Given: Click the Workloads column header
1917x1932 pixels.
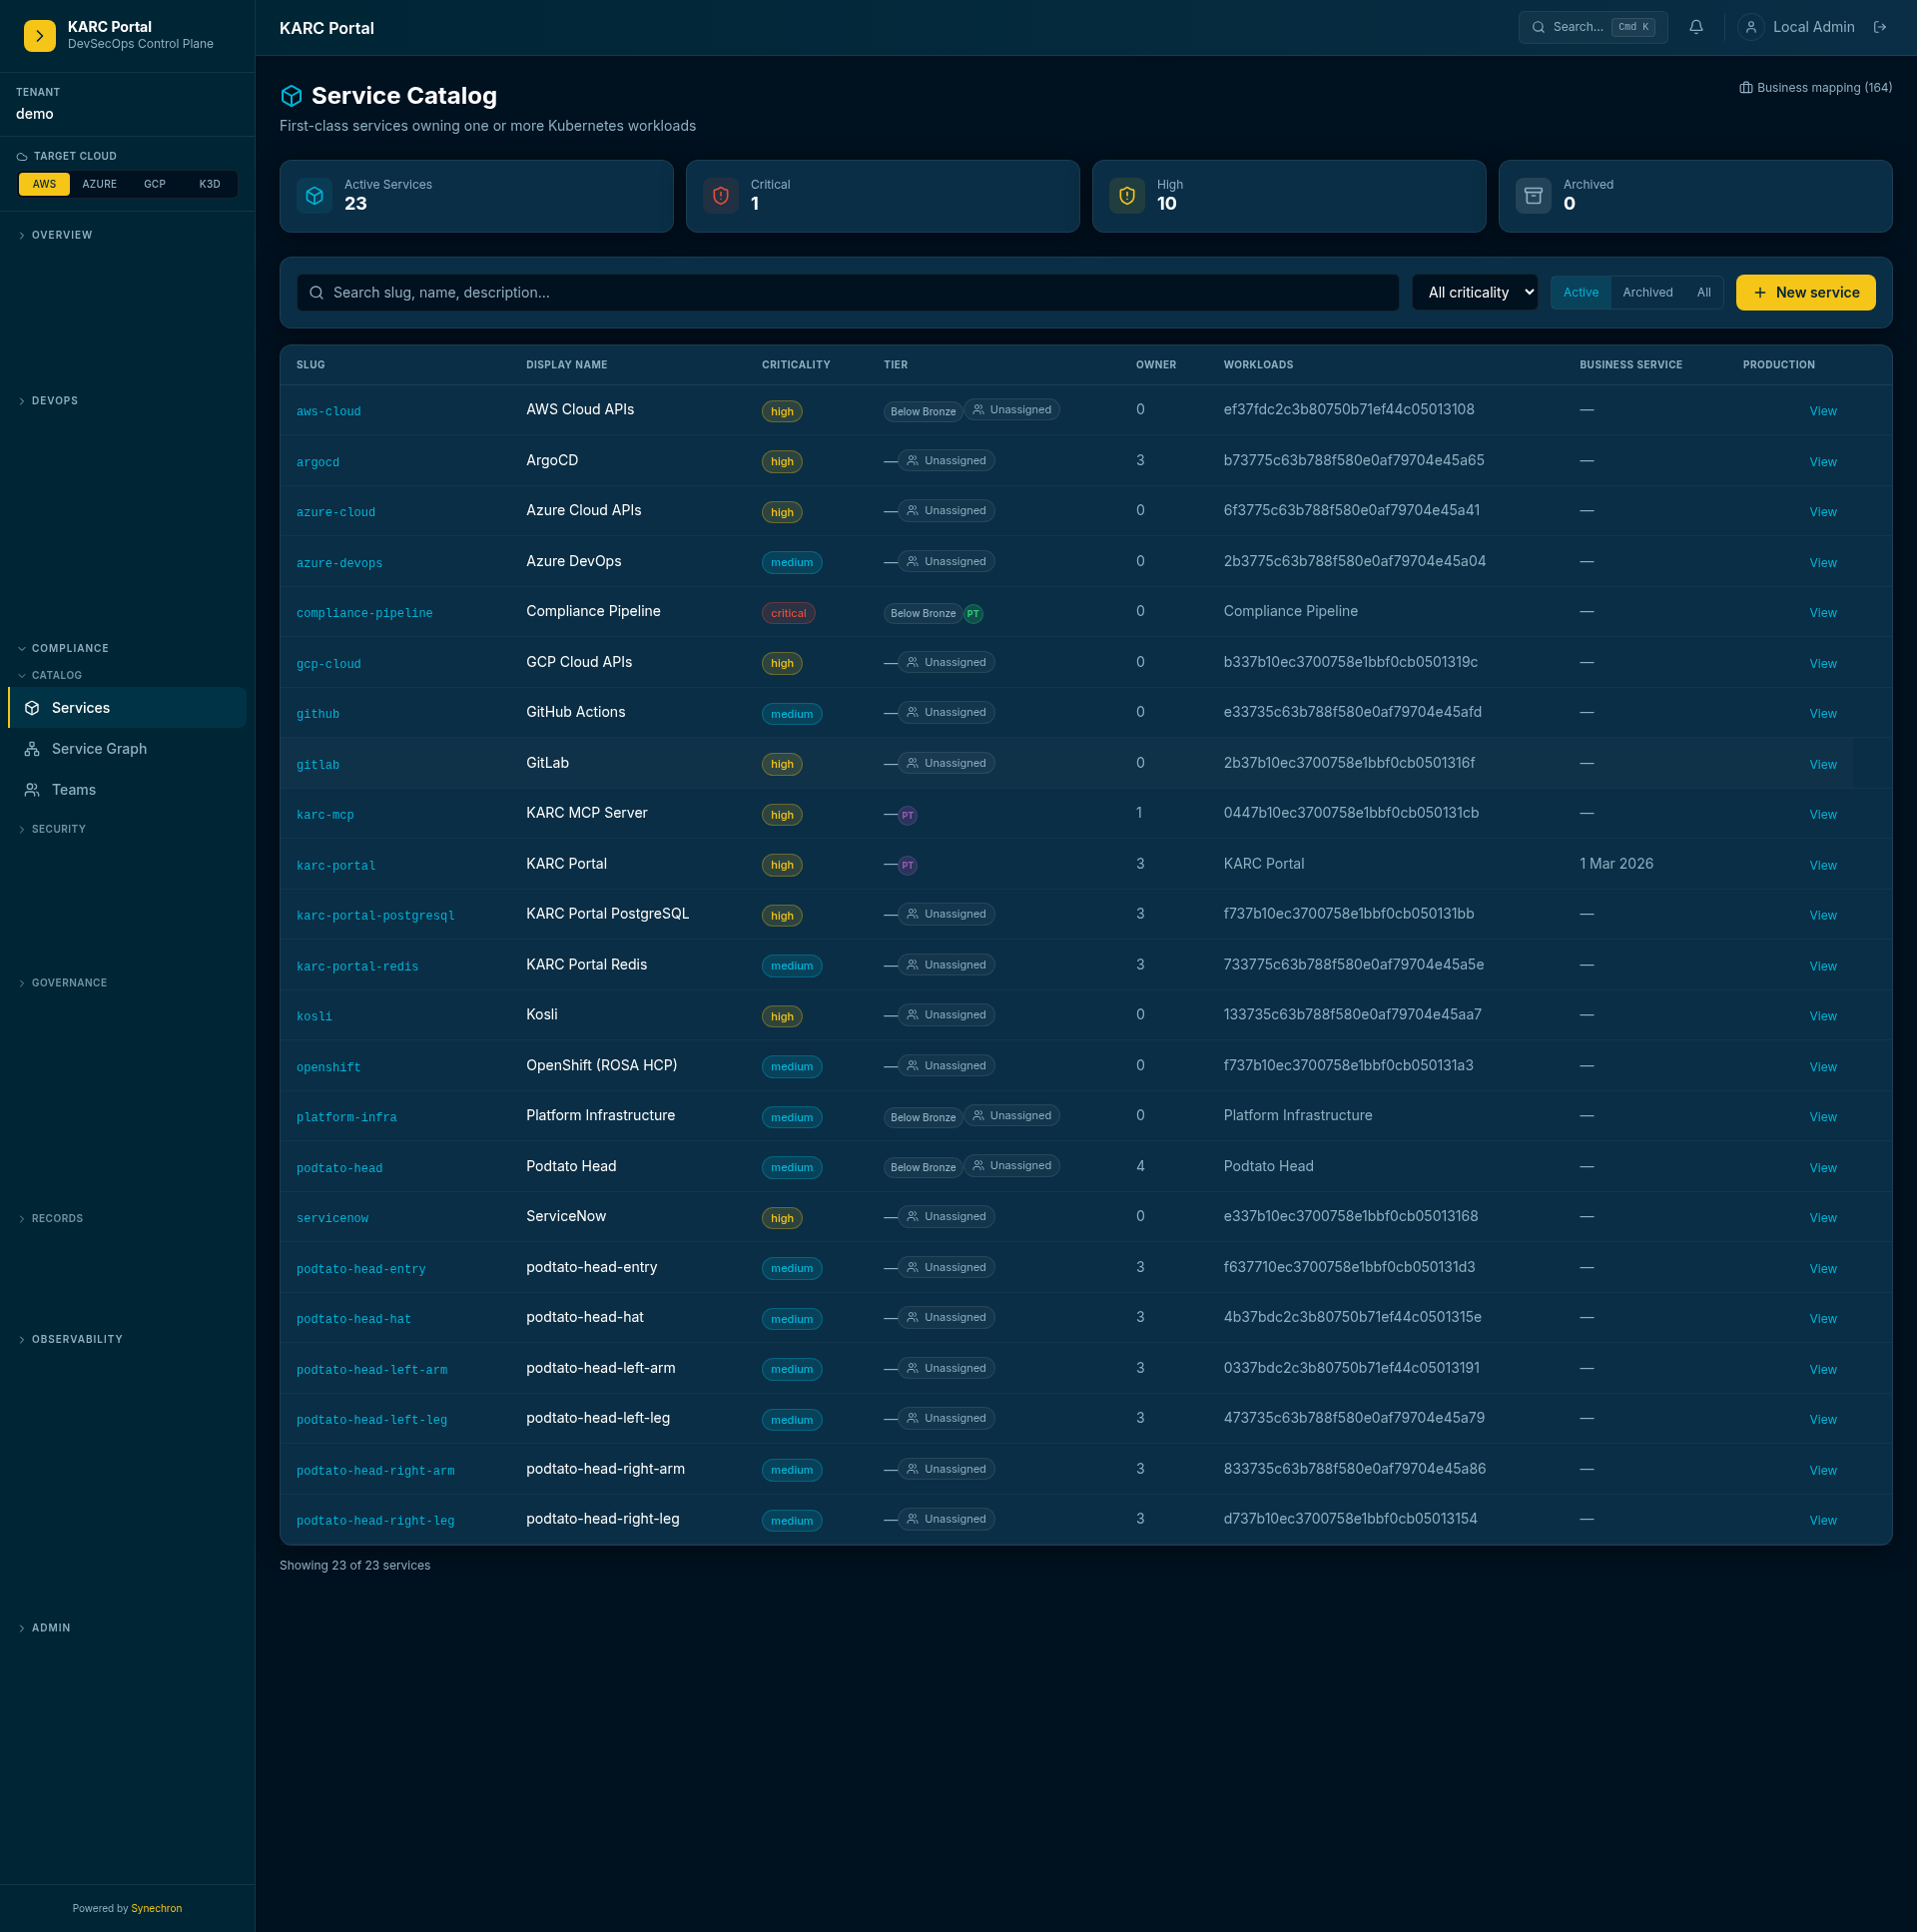Looking at the screenshot, I should 1258,365.
